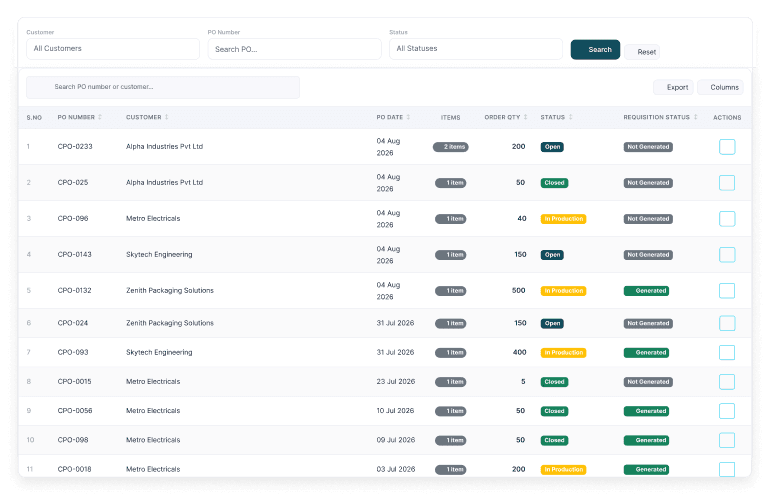Click Skytech Engineering in CPO-0143 row
This screenshot has height=497, width=771.
pos(159,254)
